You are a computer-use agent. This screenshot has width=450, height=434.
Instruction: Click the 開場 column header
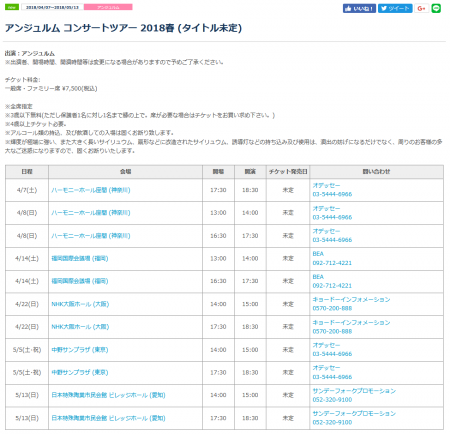[x=218, y=172]
